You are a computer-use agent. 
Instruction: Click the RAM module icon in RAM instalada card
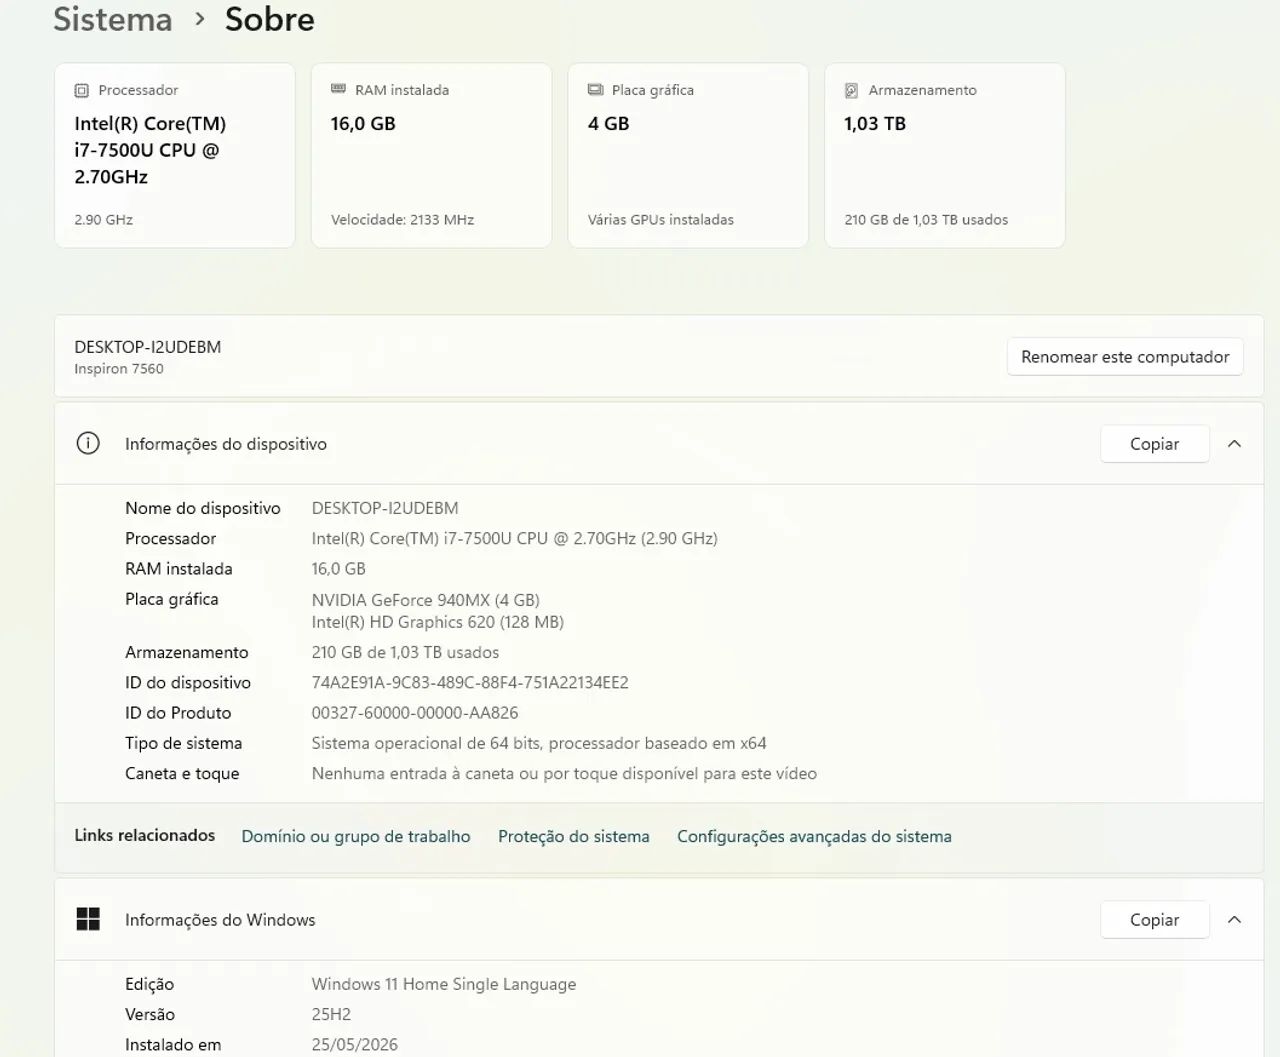[338, 89]
